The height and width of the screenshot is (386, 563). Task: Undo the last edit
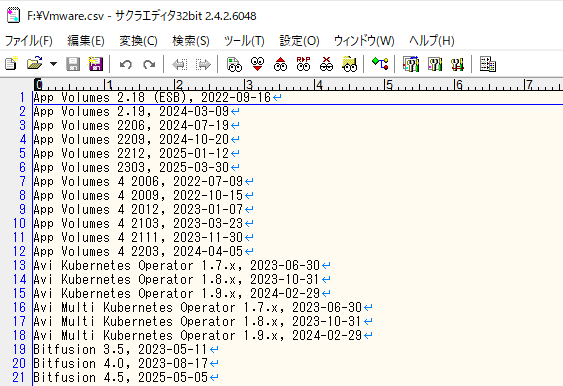126,65
